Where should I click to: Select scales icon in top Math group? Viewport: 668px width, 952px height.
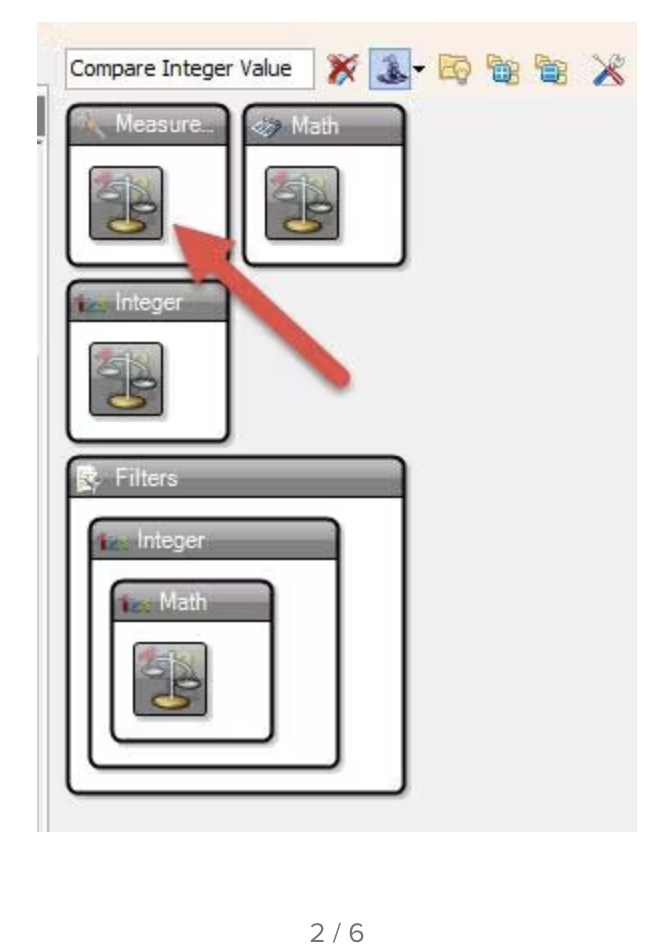click(x=302, y=203)
